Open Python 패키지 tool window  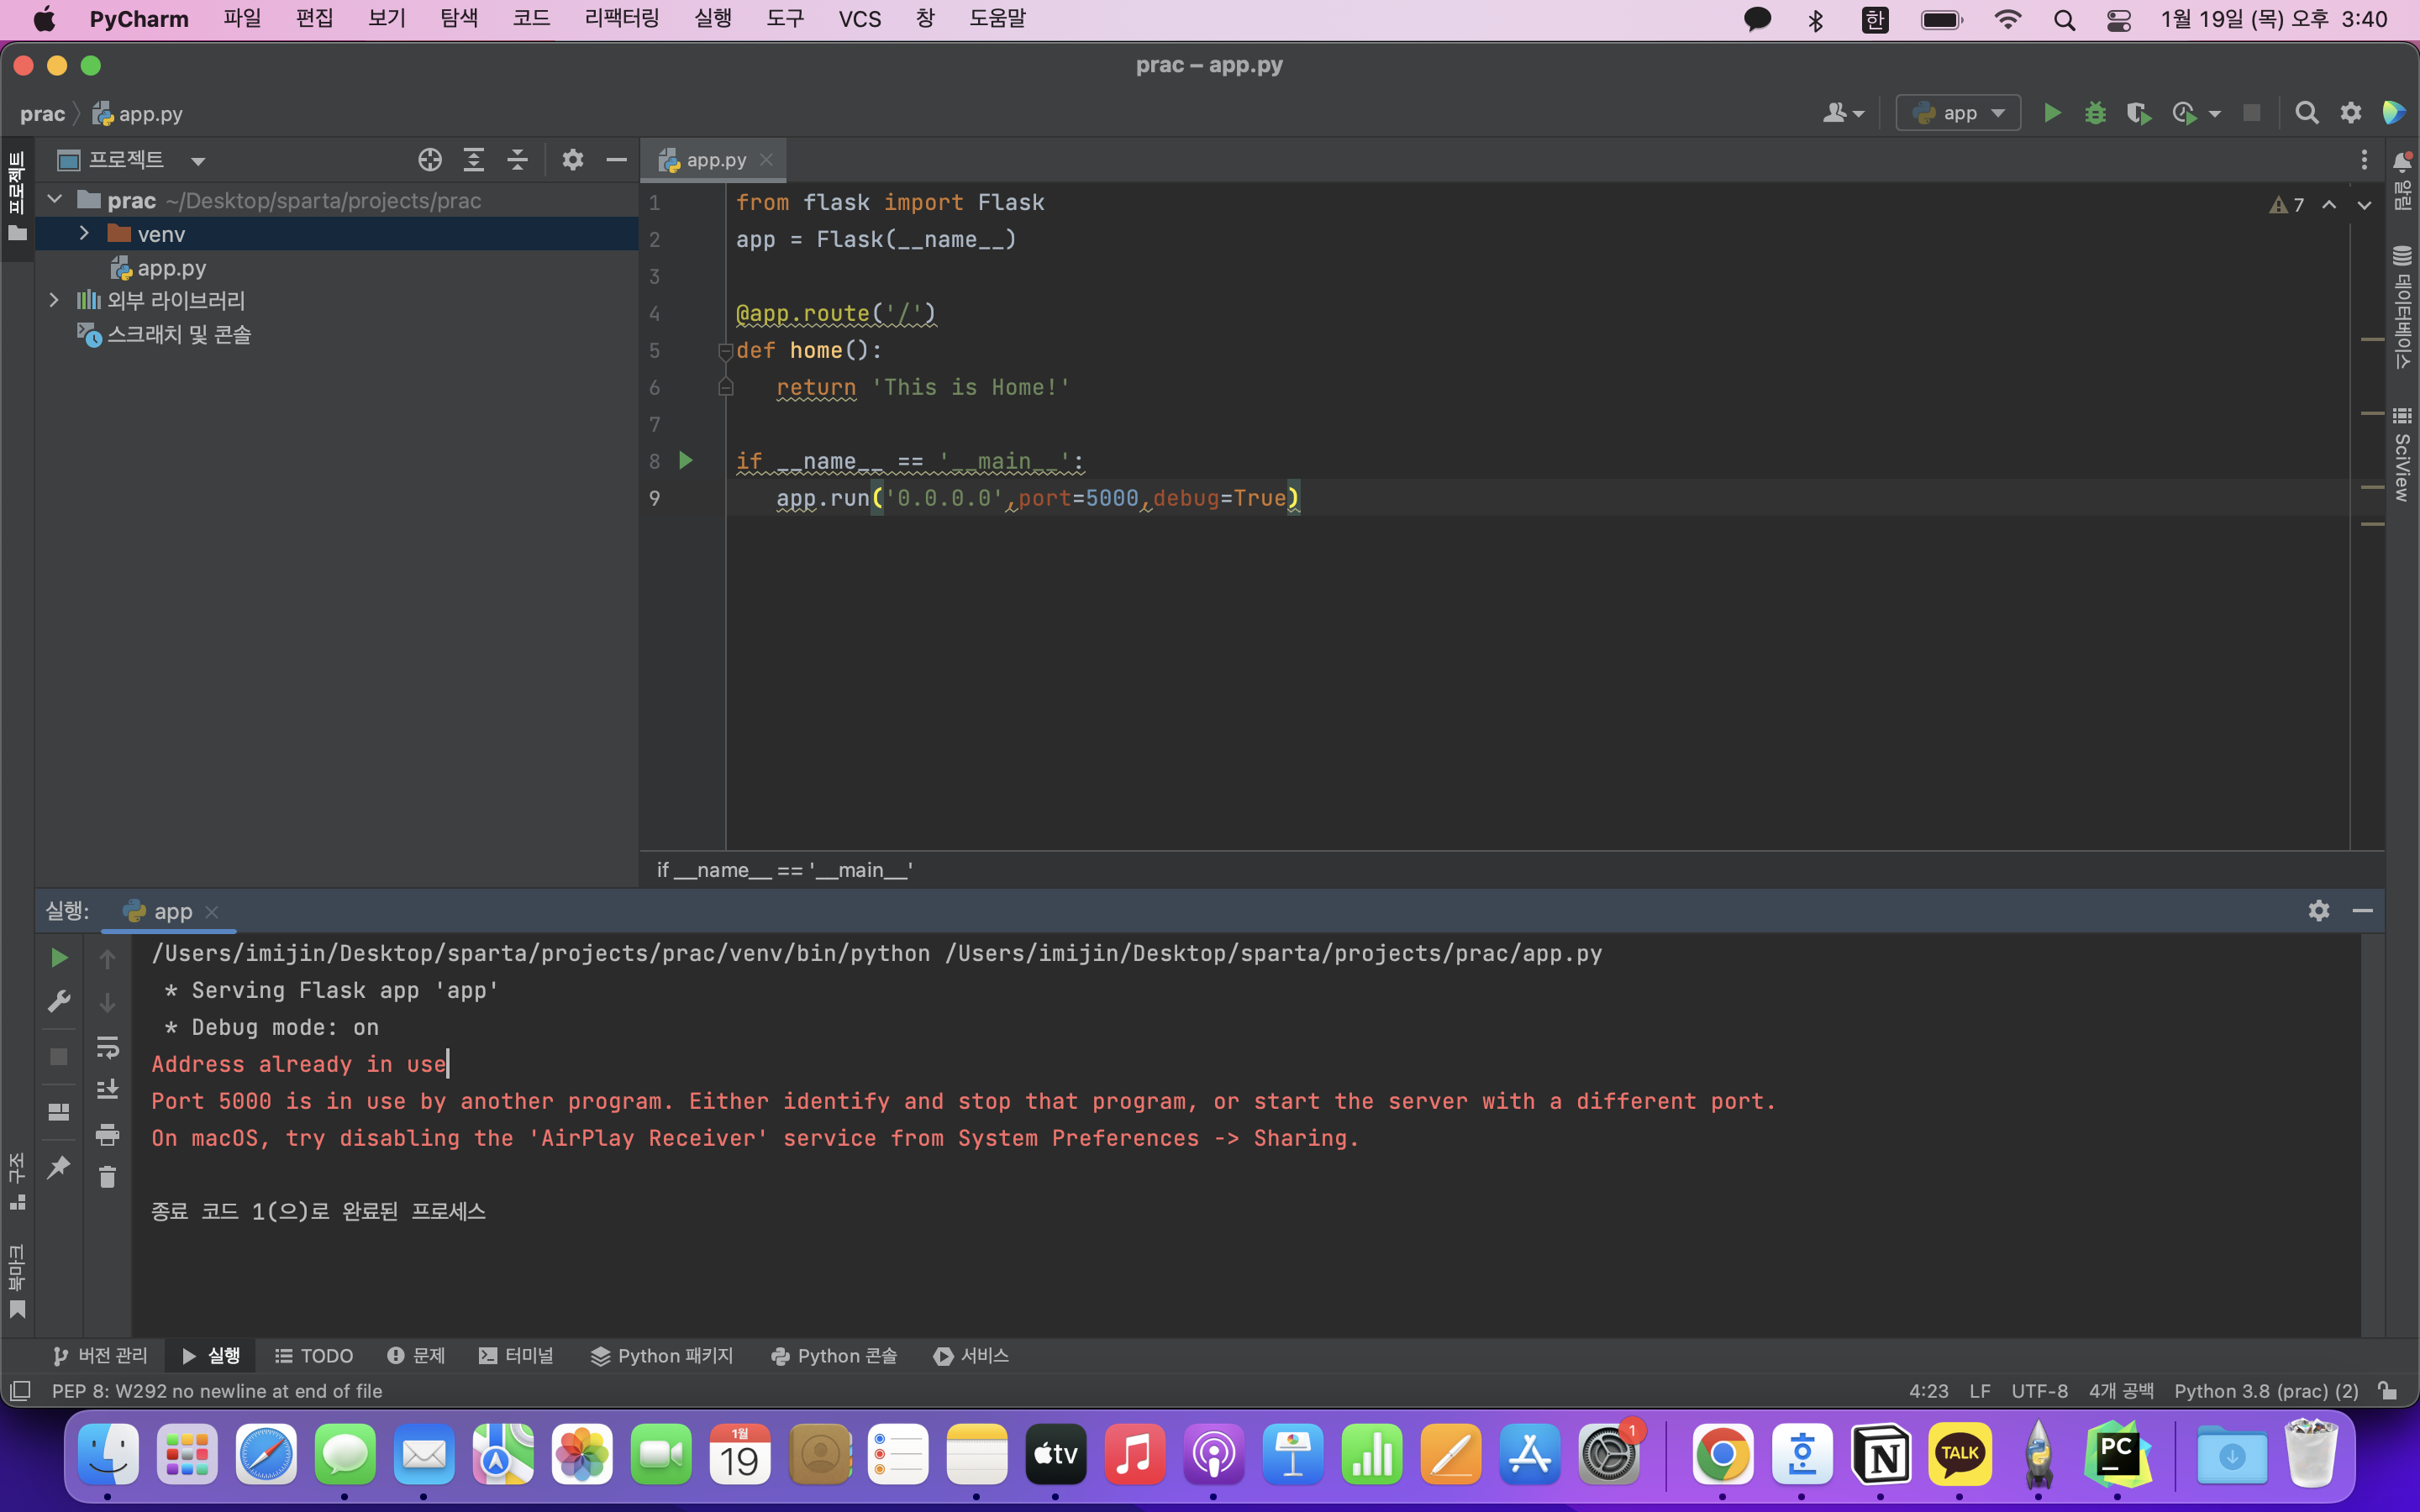coord(662,1356)
